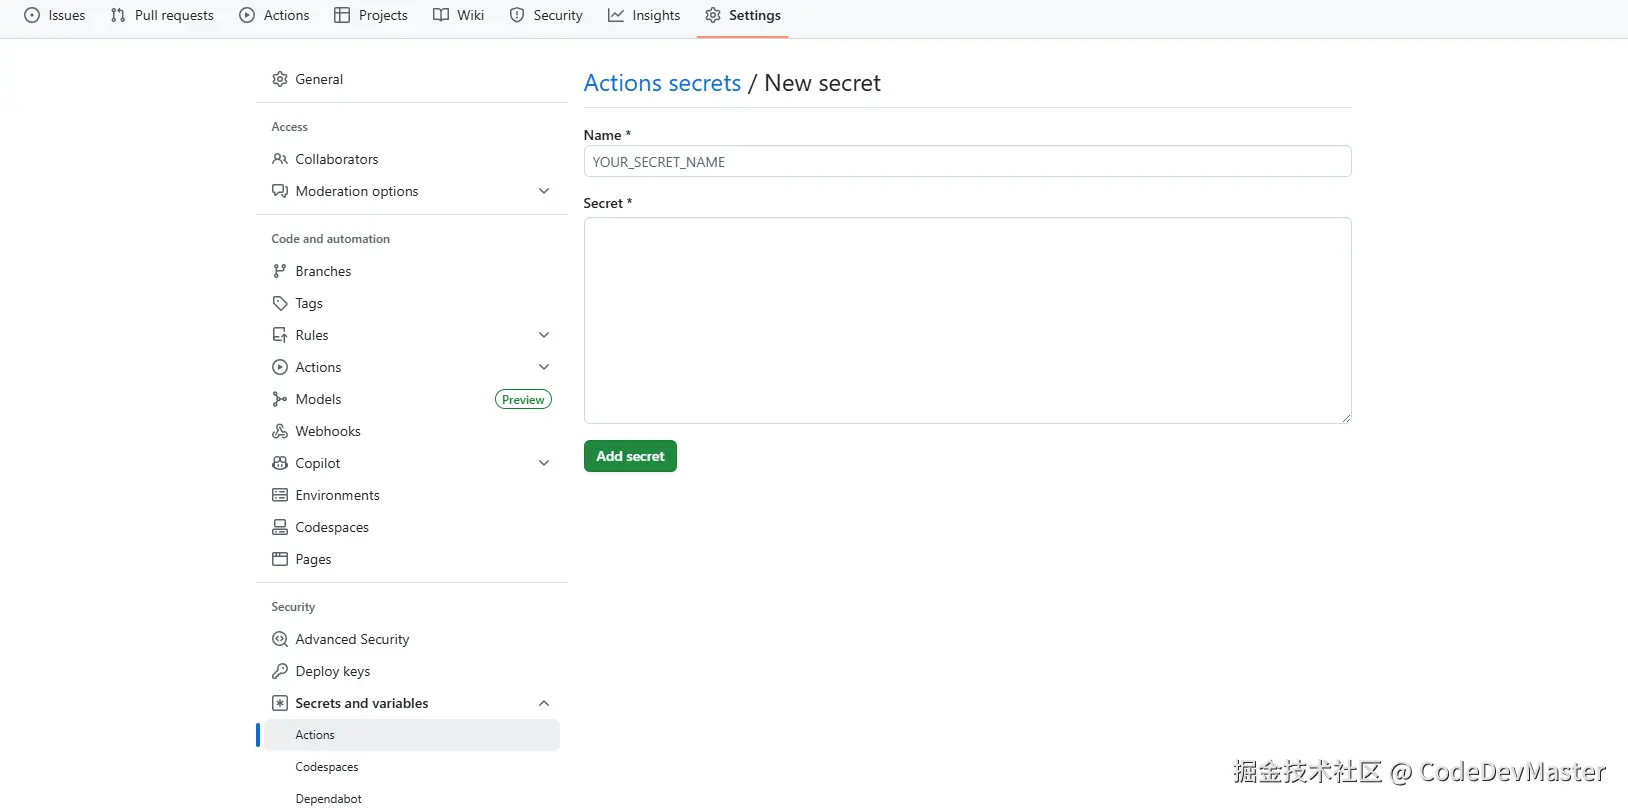1628x808 pixels.
Task: Collapse the Secrets and variables section
Action: coord(544,703)
